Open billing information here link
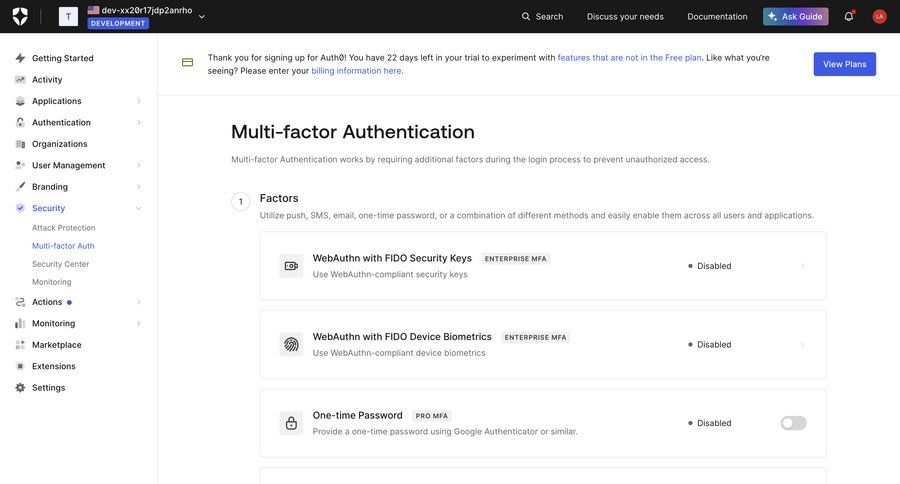 pyautogui.click(x=356, y=71)
